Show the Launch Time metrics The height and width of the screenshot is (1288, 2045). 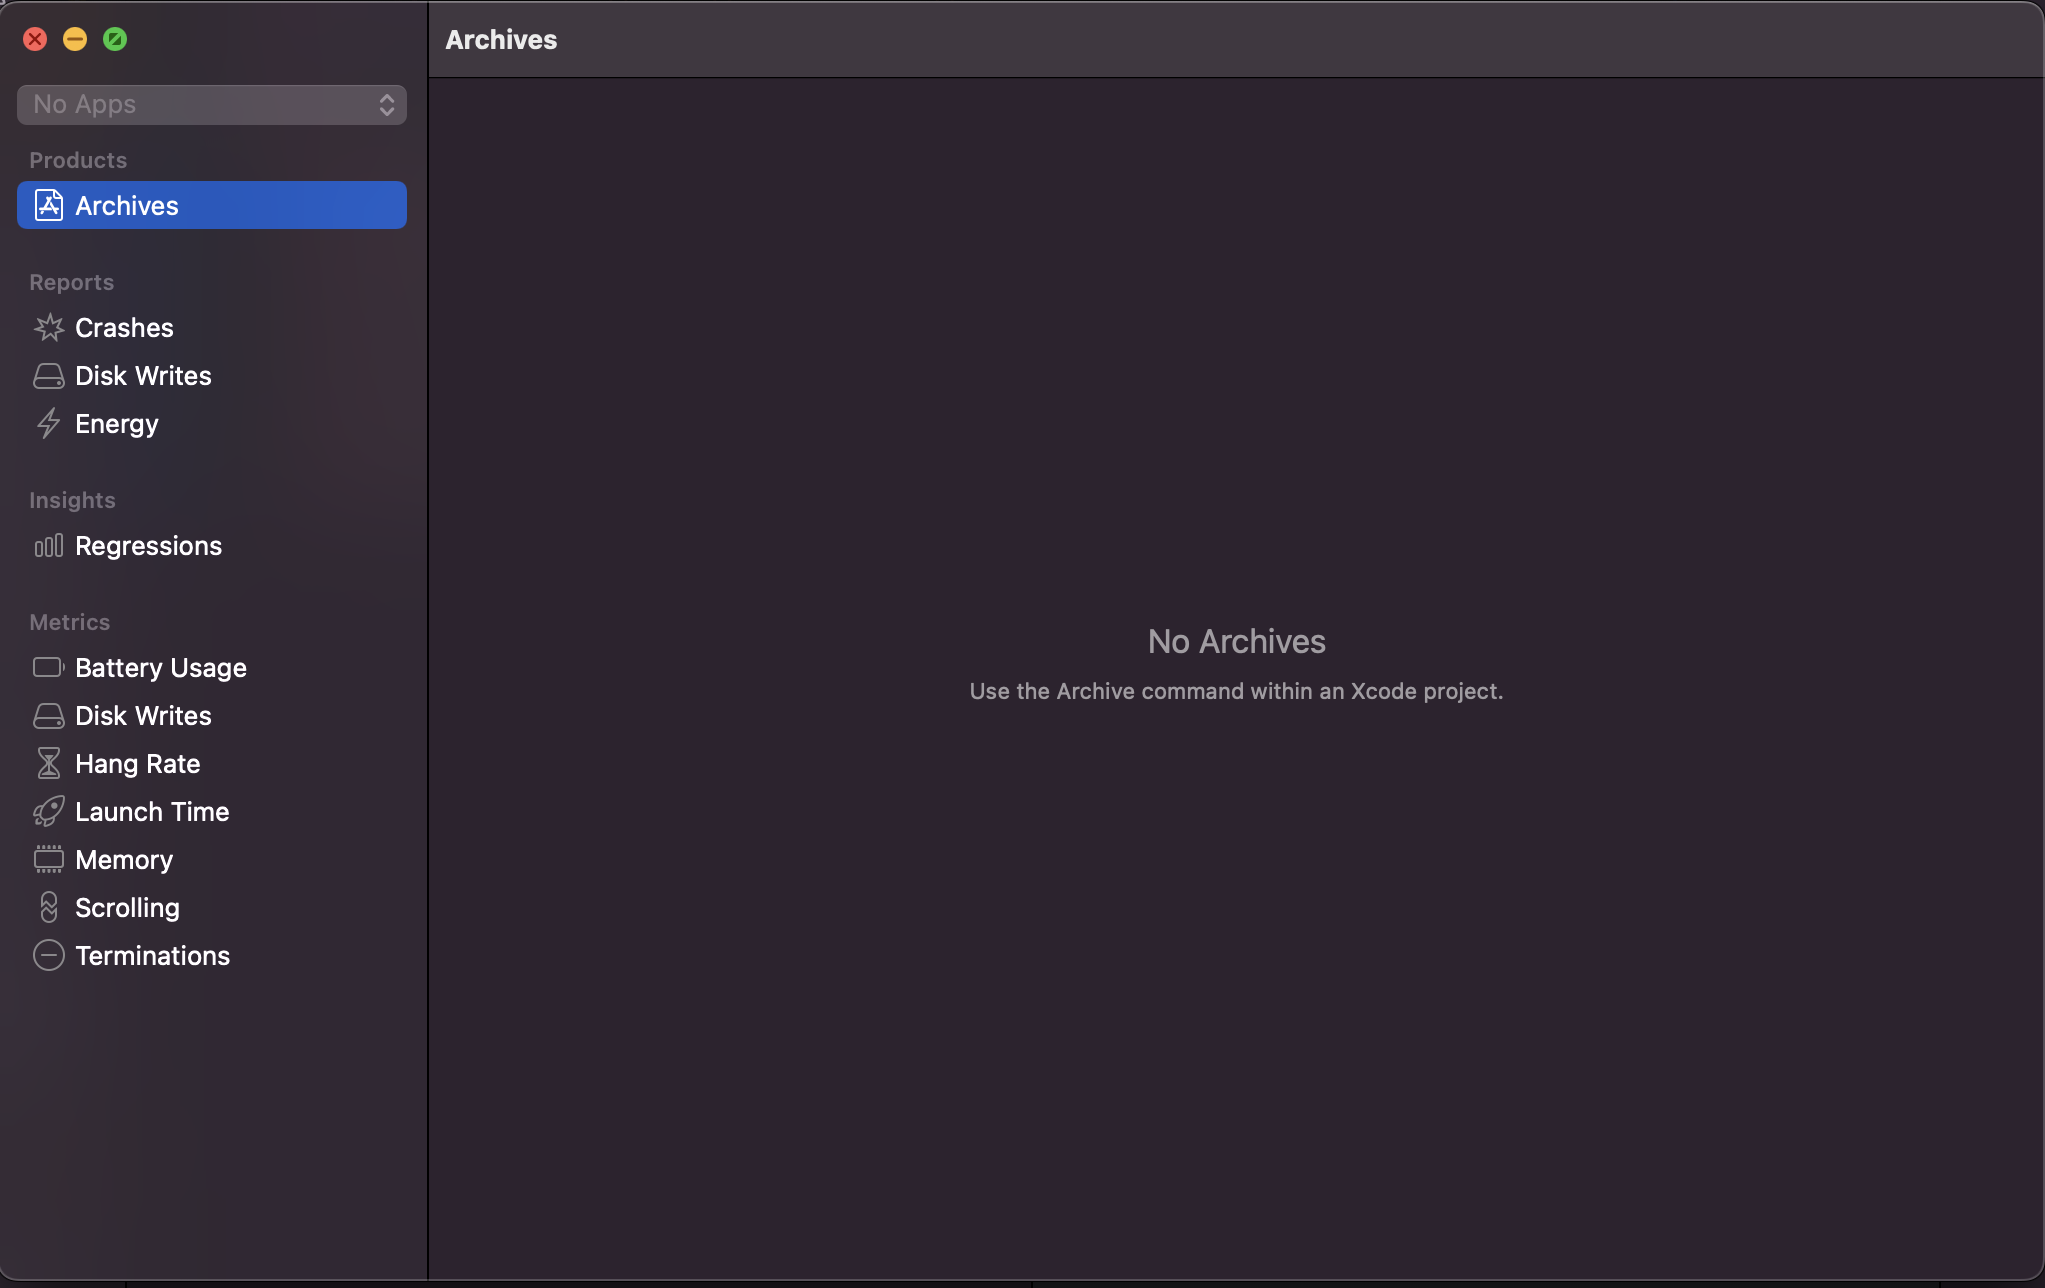point(152,812)
